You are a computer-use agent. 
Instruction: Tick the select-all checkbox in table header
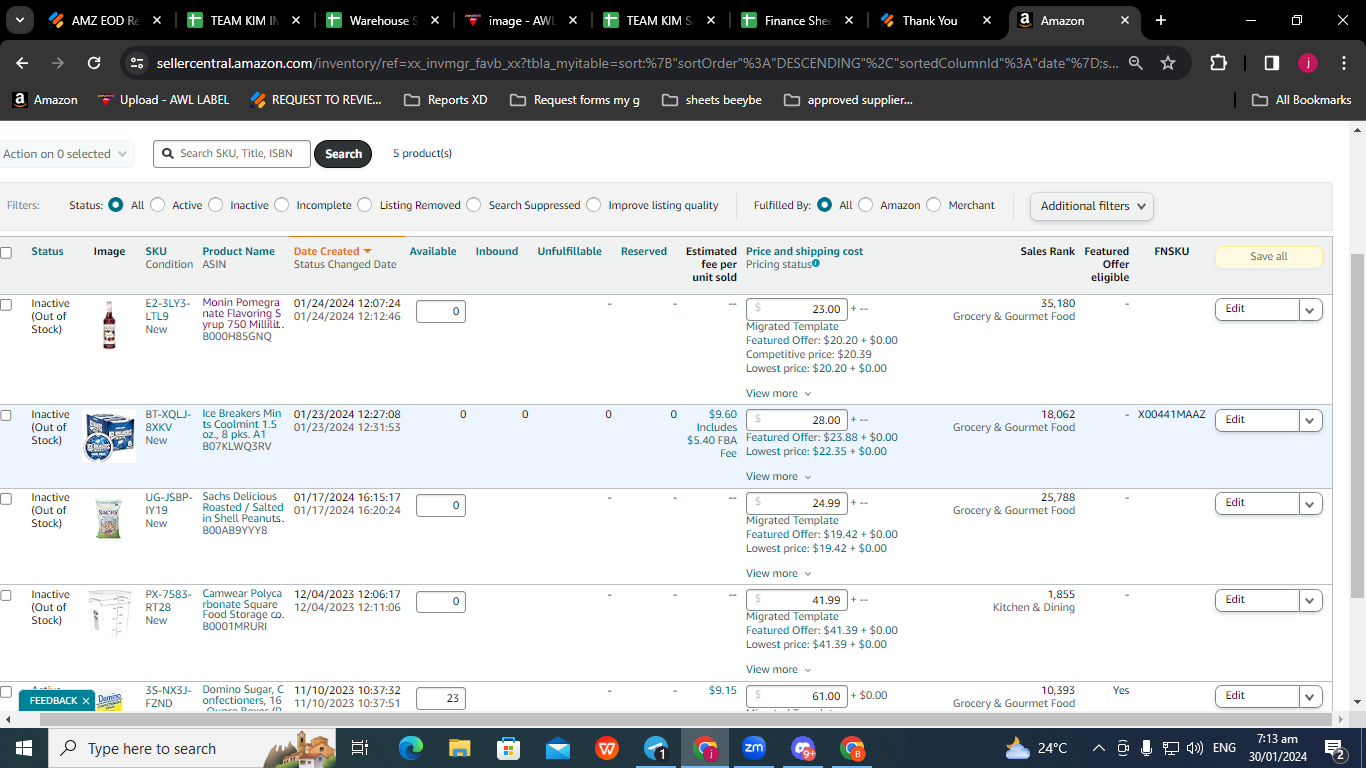pos(6,253)
